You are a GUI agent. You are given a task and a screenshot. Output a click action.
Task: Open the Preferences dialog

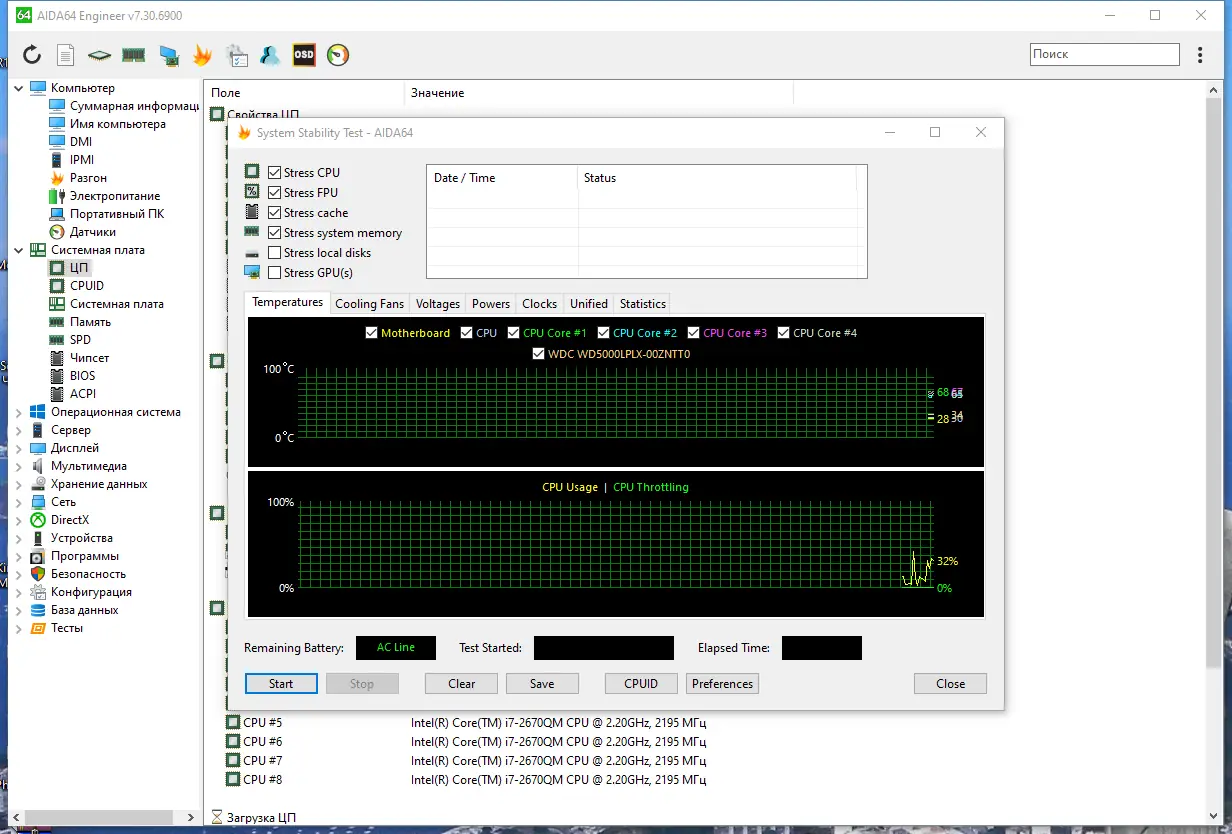point(722,683)
